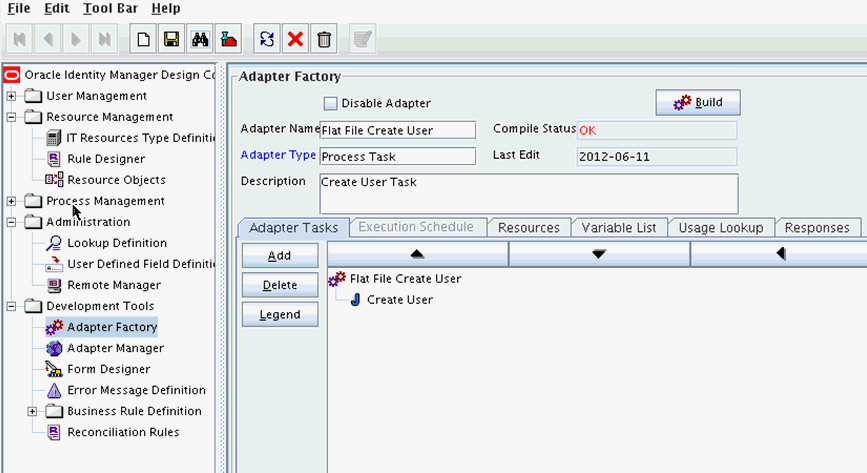The image size is (867, 473).
Task: Click the left arrow button above task tree
Action: click(x=780, y=254)
